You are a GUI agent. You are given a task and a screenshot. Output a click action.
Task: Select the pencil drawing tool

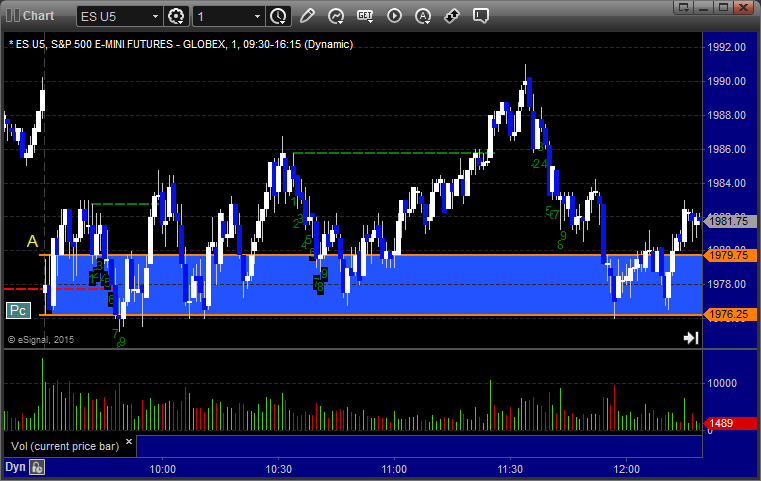coord(307,16)
